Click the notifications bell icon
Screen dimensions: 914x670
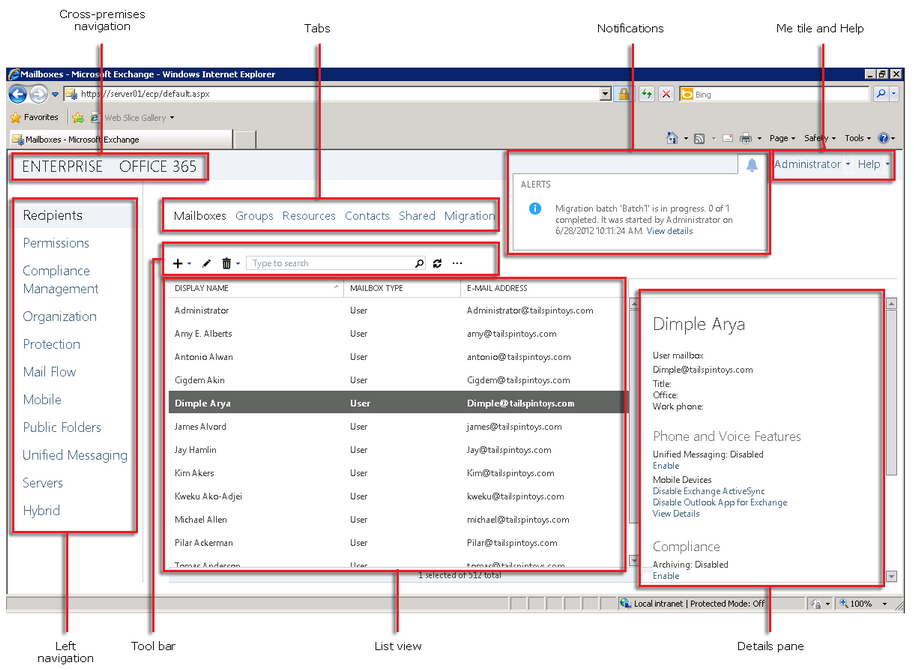coord(752,165)
